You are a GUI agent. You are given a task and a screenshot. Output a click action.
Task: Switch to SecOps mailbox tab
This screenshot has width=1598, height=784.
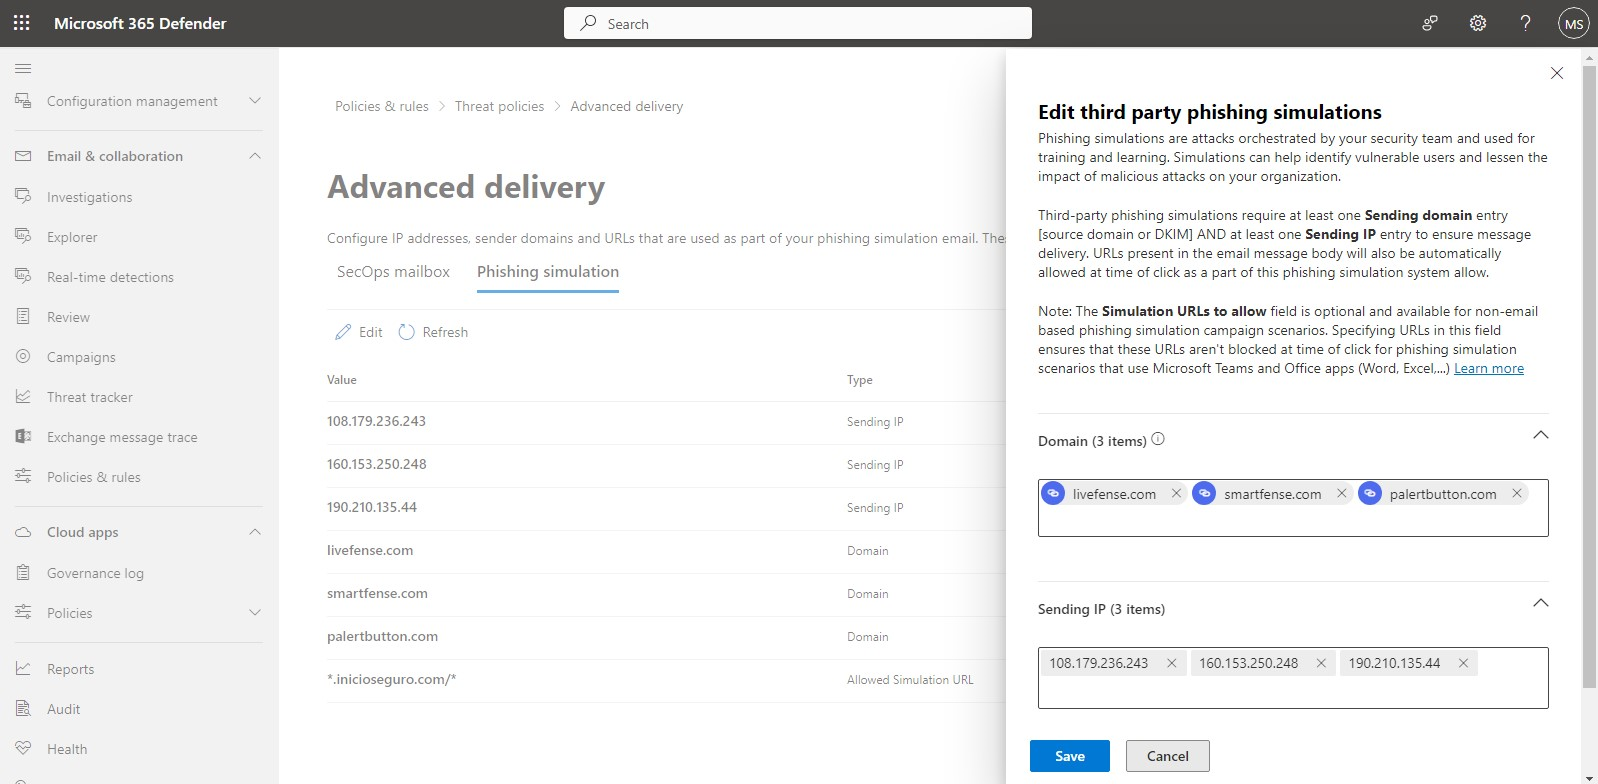[393, 272]
